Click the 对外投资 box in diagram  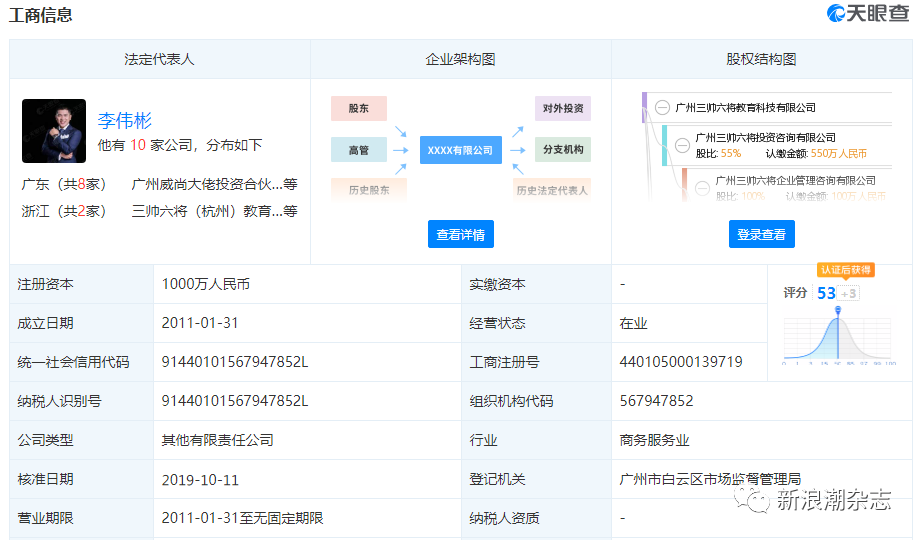(563, 109)
